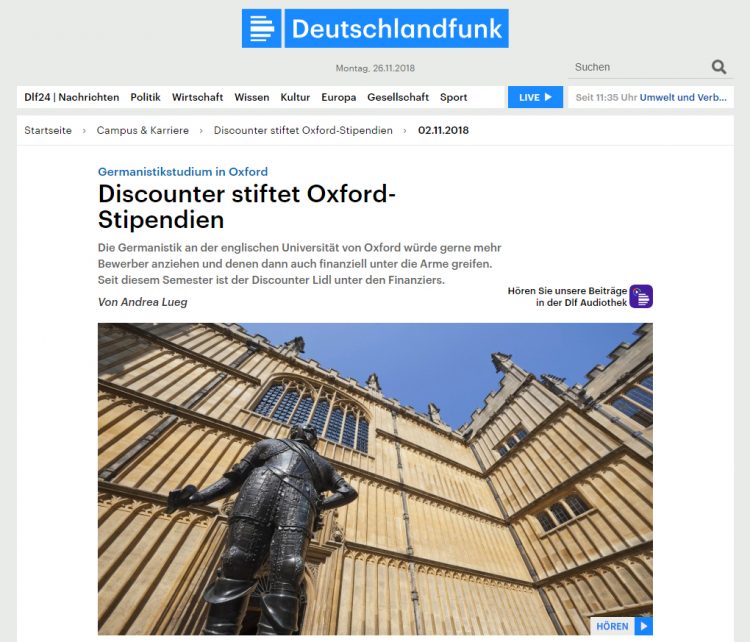This screenshot has width=750, height=642.
Task: Open current program Umwelt und Verb... link
Action: 683,97
